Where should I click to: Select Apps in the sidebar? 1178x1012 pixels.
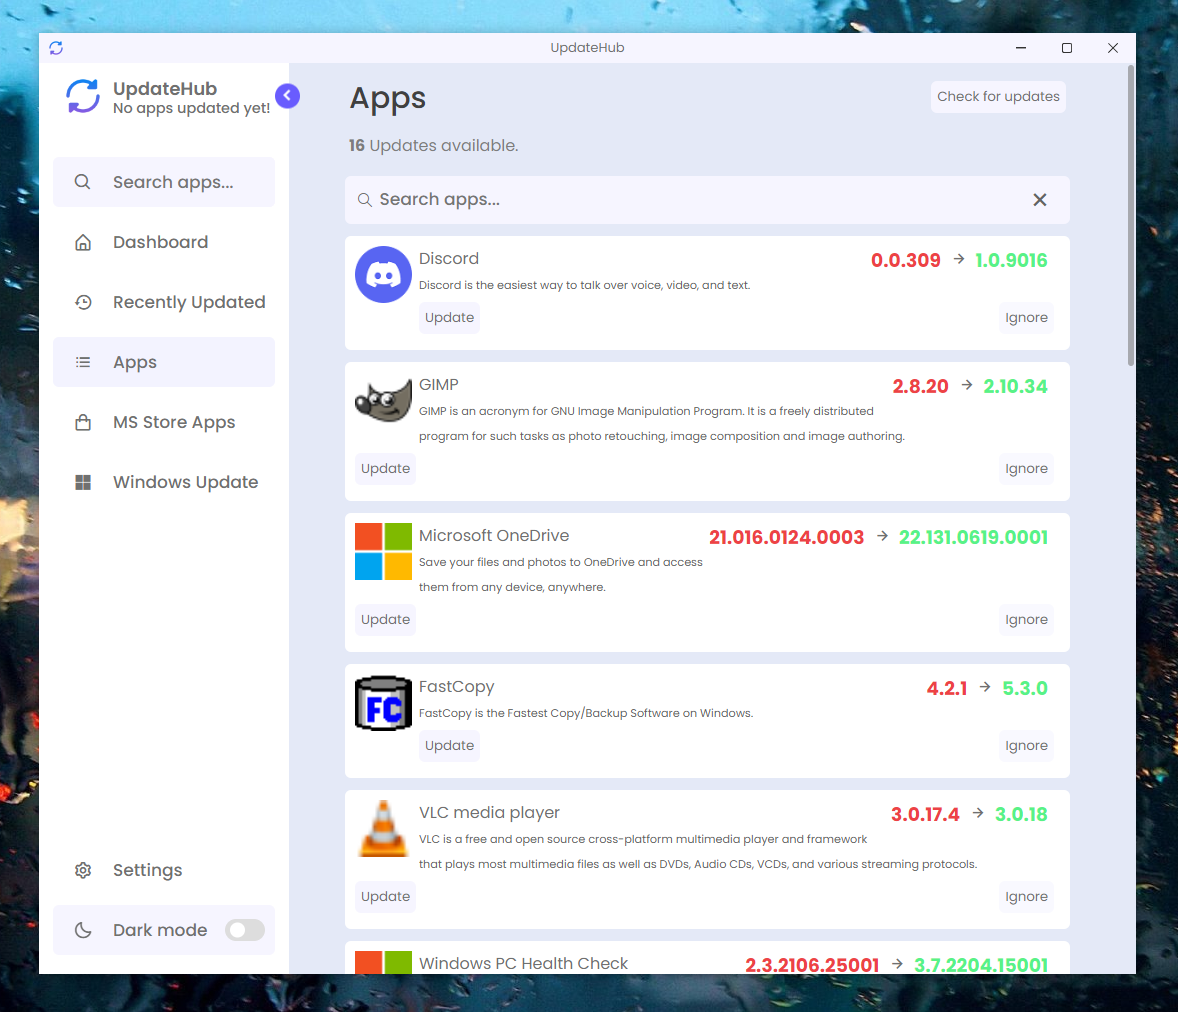pos(164,362)
